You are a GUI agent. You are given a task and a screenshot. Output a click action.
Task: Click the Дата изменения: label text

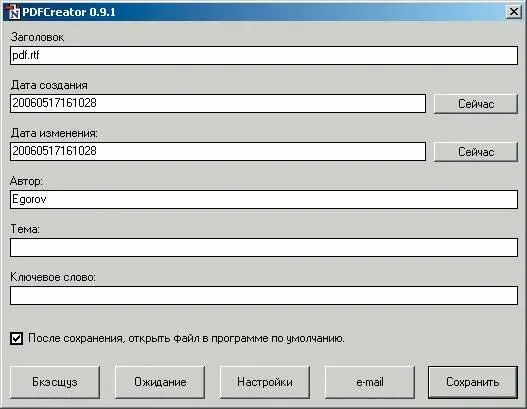pos(54,133)
